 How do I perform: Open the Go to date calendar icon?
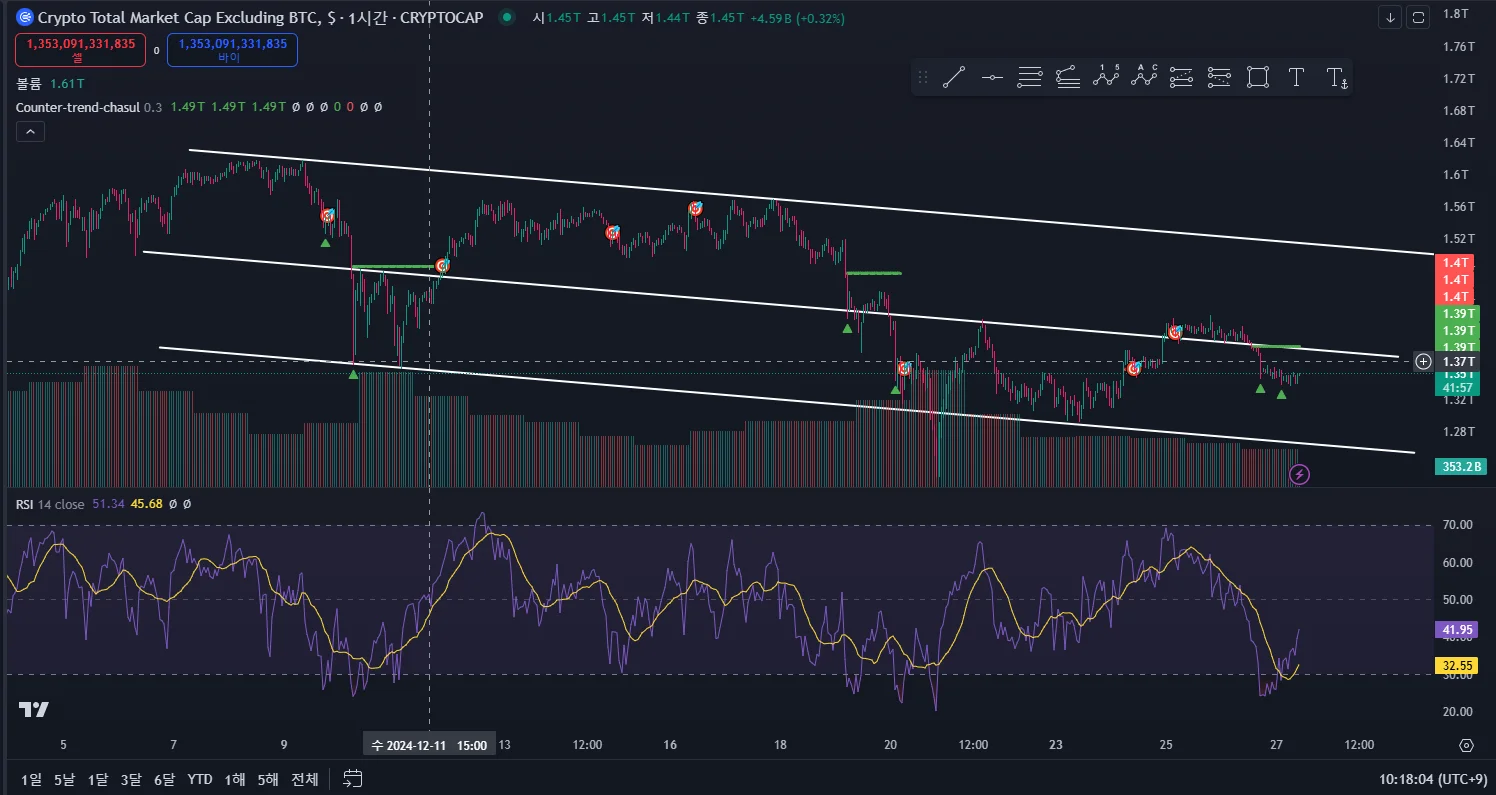pyautogui.click(x=352, y=778)
